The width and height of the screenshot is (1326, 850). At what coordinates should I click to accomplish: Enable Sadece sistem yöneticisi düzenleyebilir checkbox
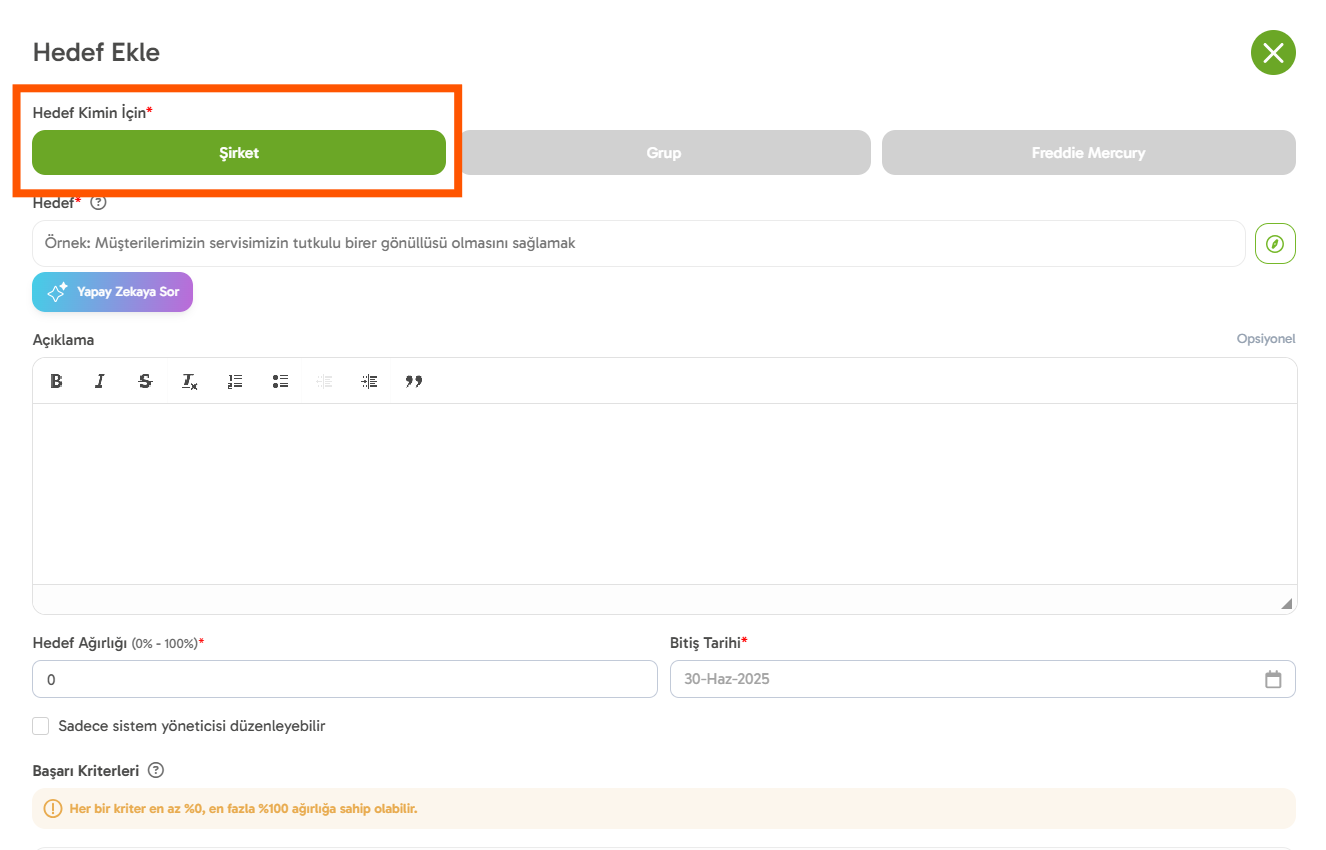[41, 726]
